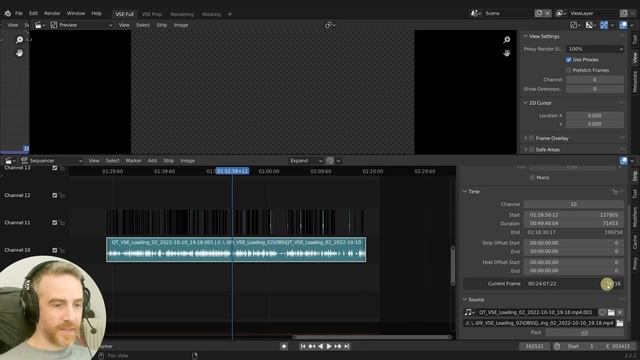Image resolution: width=640 pixels, height=360 pixels.
Task: Enable Safe Areas checkbox
Action: (532, 150)
